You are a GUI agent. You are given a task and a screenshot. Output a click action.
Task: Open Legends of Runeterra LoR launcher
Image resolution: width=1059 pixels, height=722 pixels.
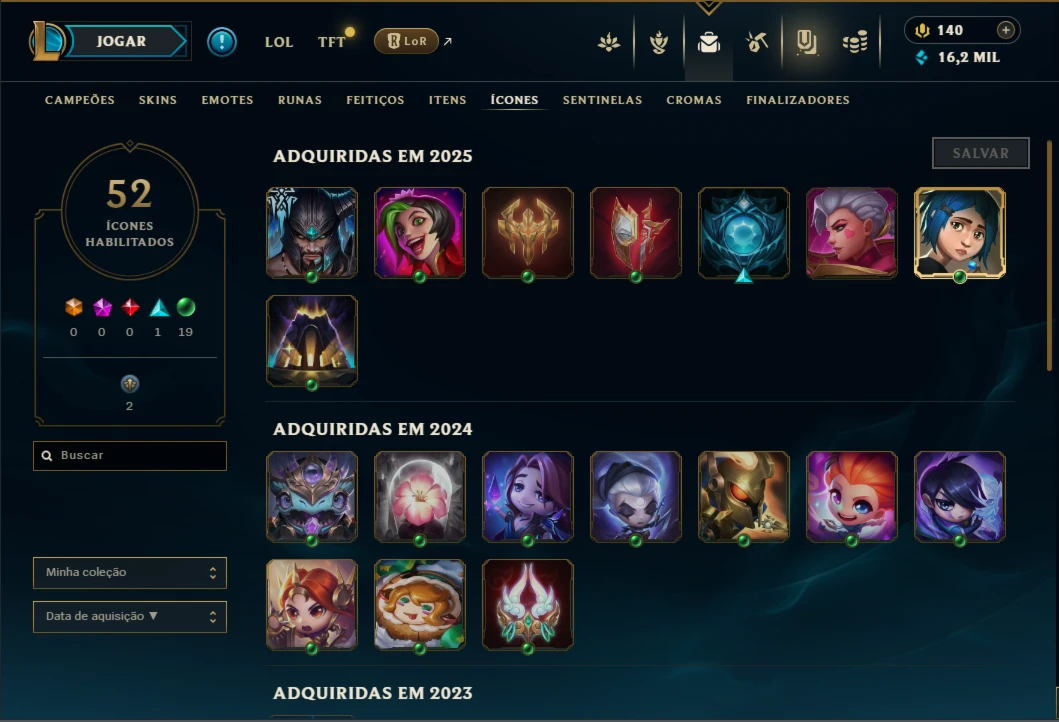(x=407, y=41)
